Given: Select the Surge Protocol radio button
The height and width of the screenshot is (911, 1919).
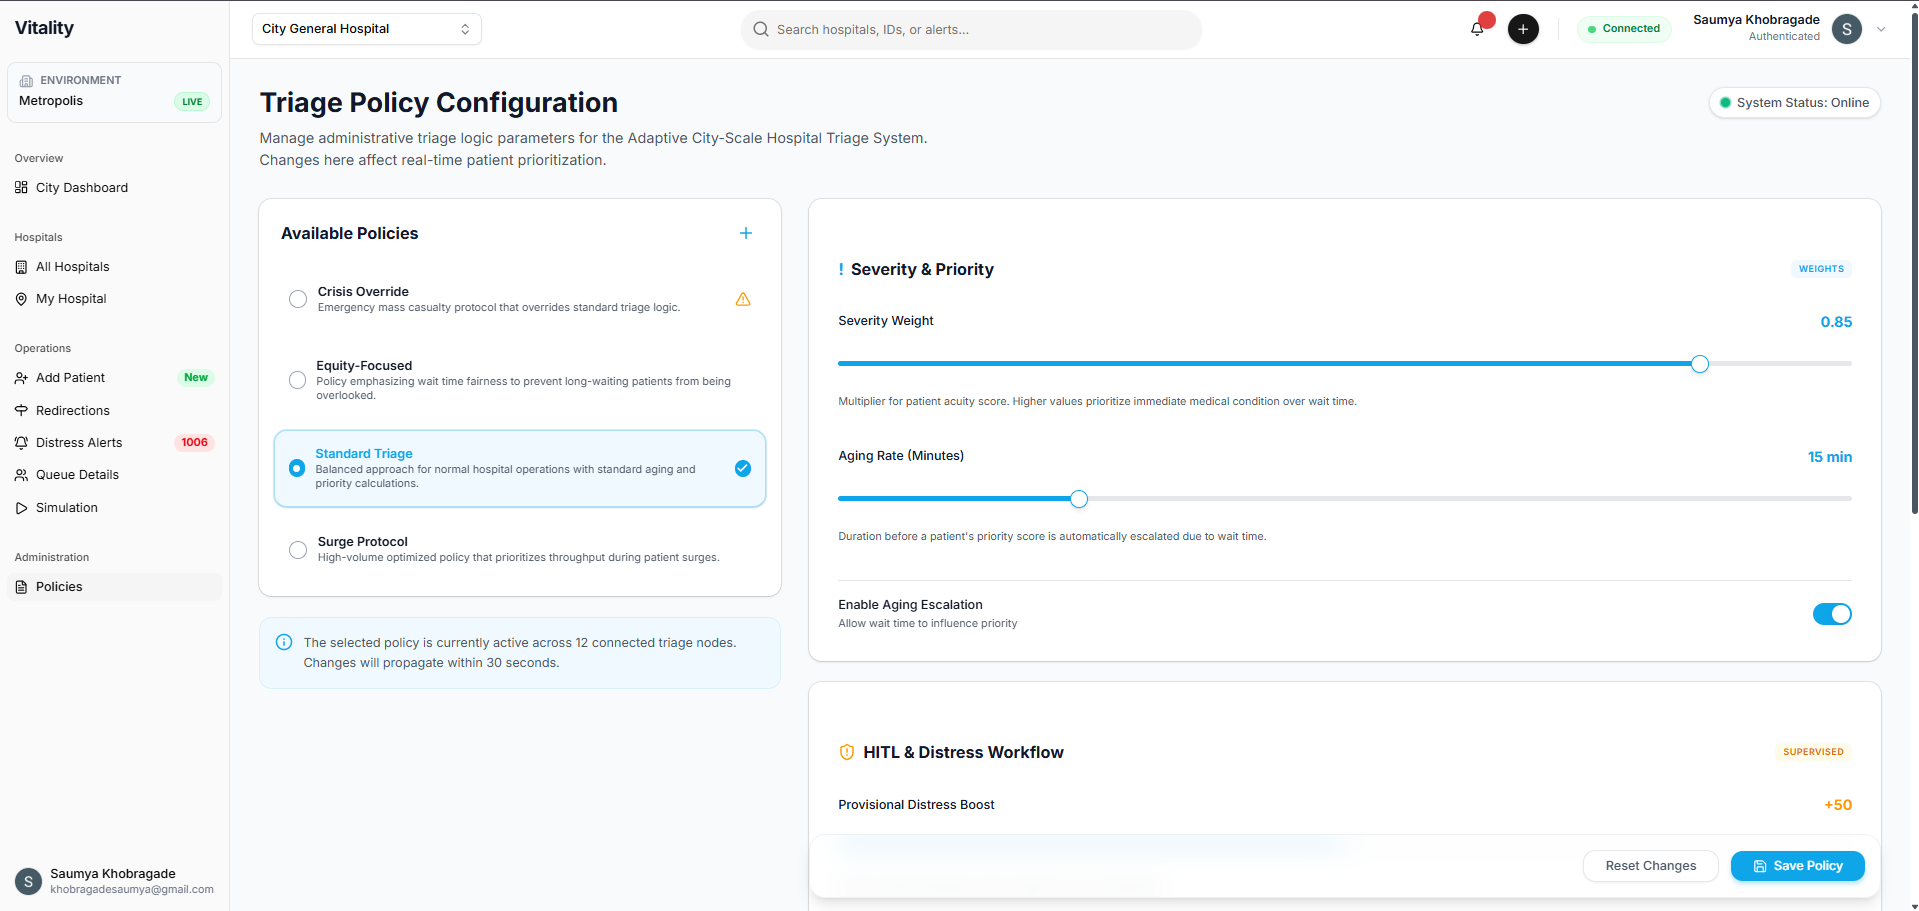Looking at the screenshot, I should 298,549.
